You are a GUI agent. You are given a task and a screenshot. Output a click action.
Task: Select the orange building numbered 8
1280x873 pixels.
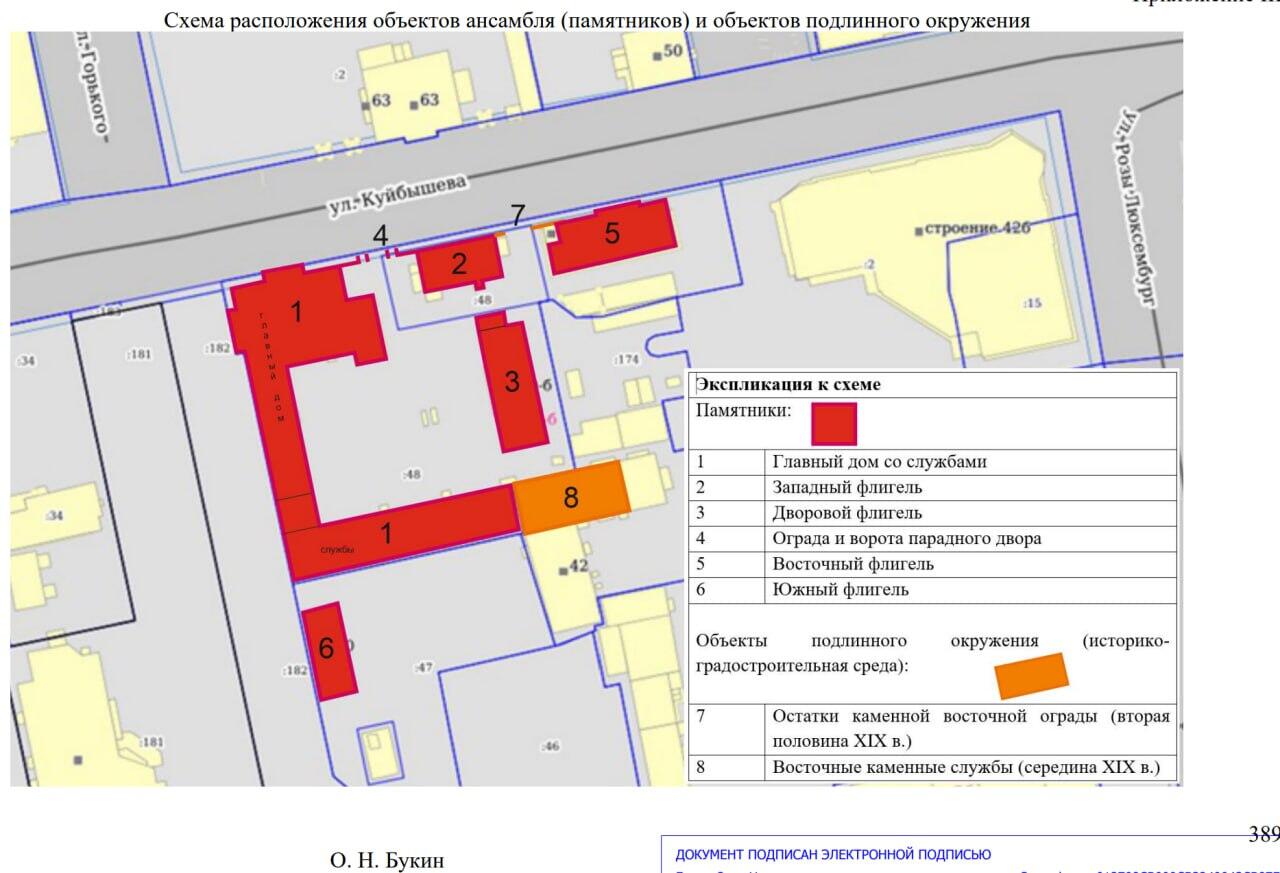(x=571, y=497)
